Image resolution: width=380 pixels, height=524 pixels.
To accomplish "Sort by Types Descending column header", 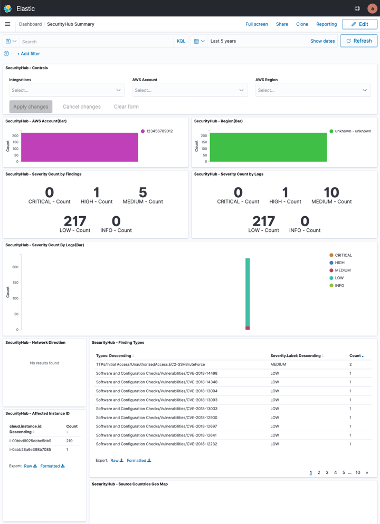I will [115, 356].
